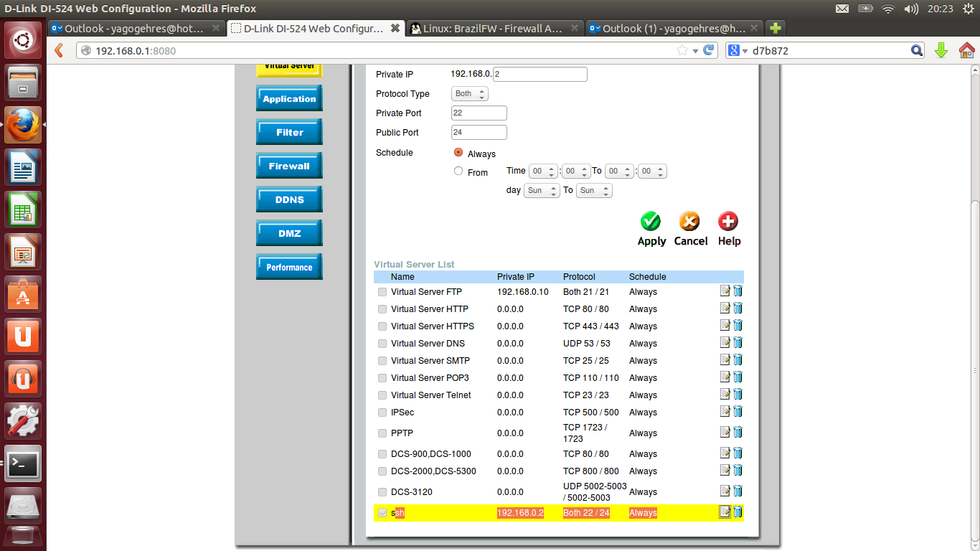The image size is (980, 551).
Task: Select the From schedule radio button
Action: (458, 171)
